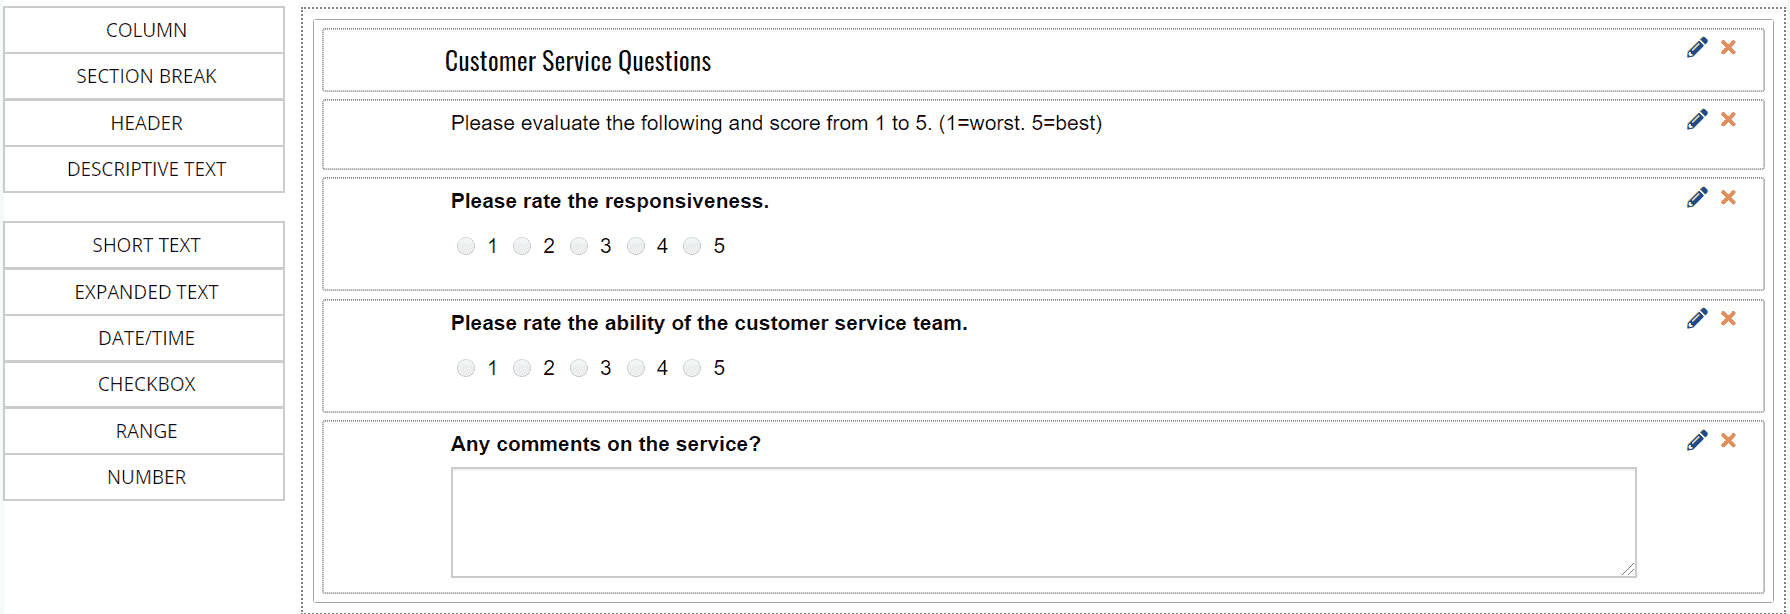Choose rating 4 for customer service team ability
This screenshot has width=1790, height=614.
coord(636,368)
